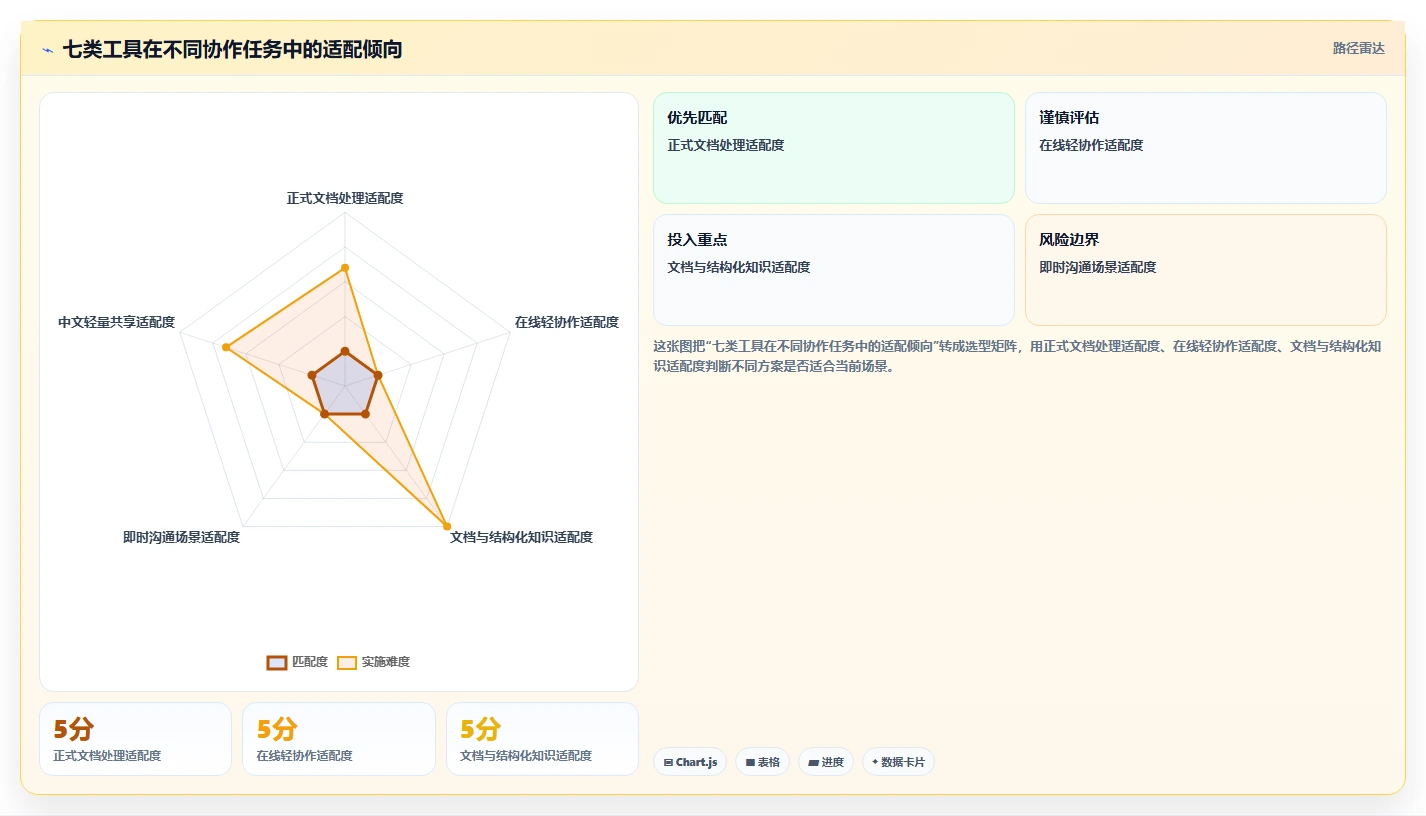Open the 优先匹配 card
Screen dimensions: 1426x816
click(x=834, y=148)
